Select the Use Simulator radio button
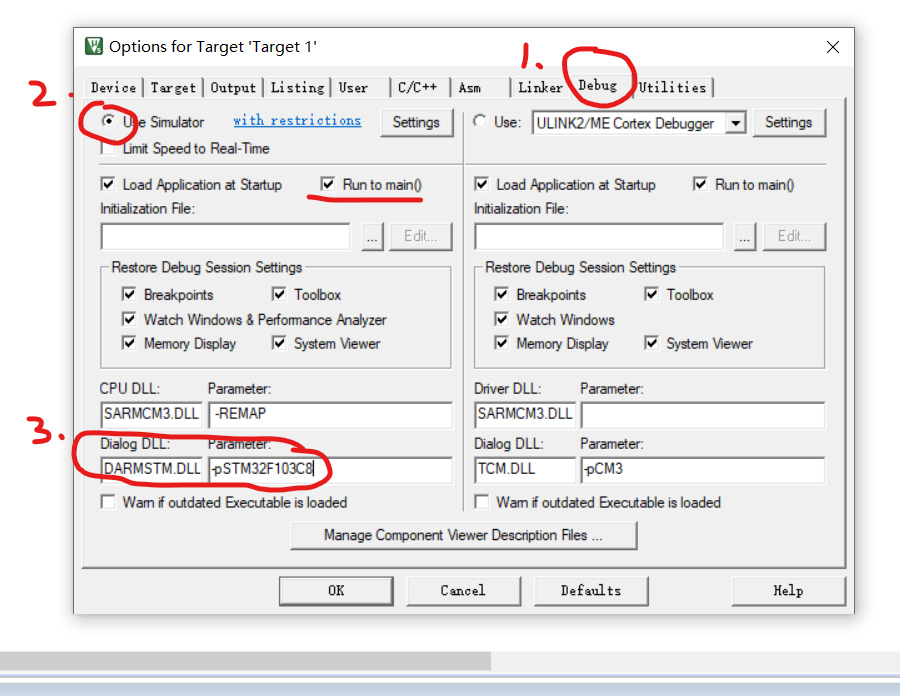 click(108, 121)
